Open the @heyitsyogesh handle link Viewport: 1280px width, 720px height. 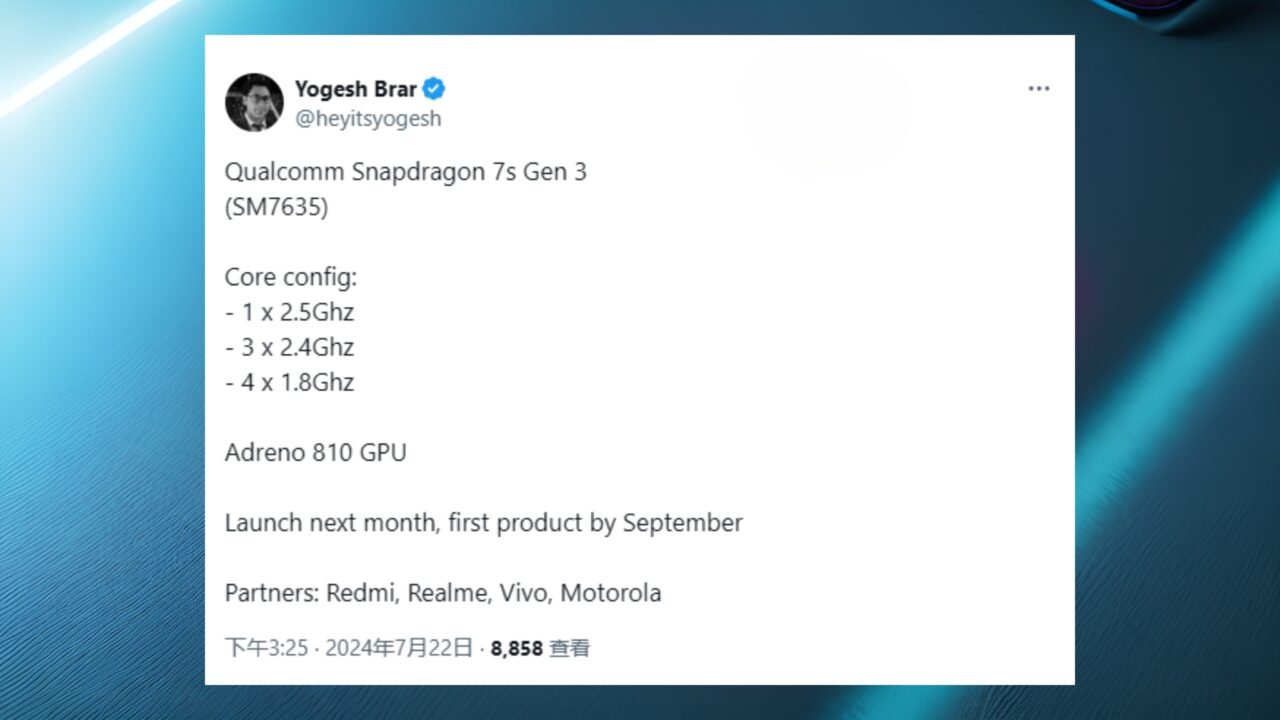point(368,119)
